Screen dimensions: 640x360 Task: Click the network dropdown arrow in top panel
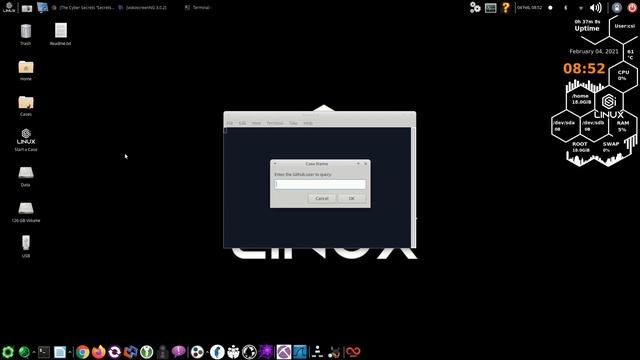[580, 8]
